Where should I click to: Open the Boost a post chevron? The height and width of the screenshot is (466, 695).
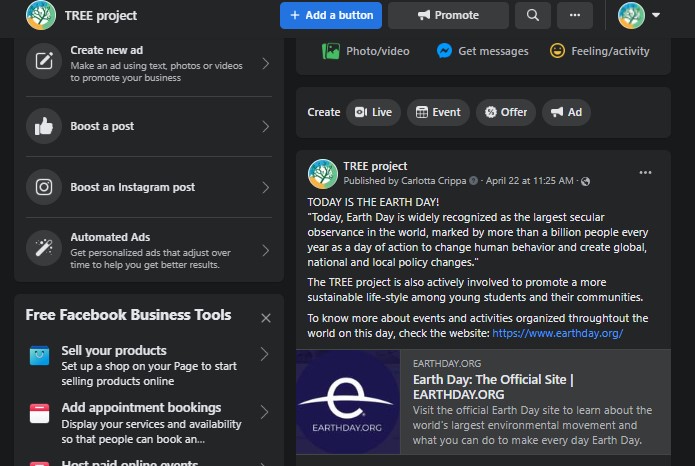[x=266, y=126]
